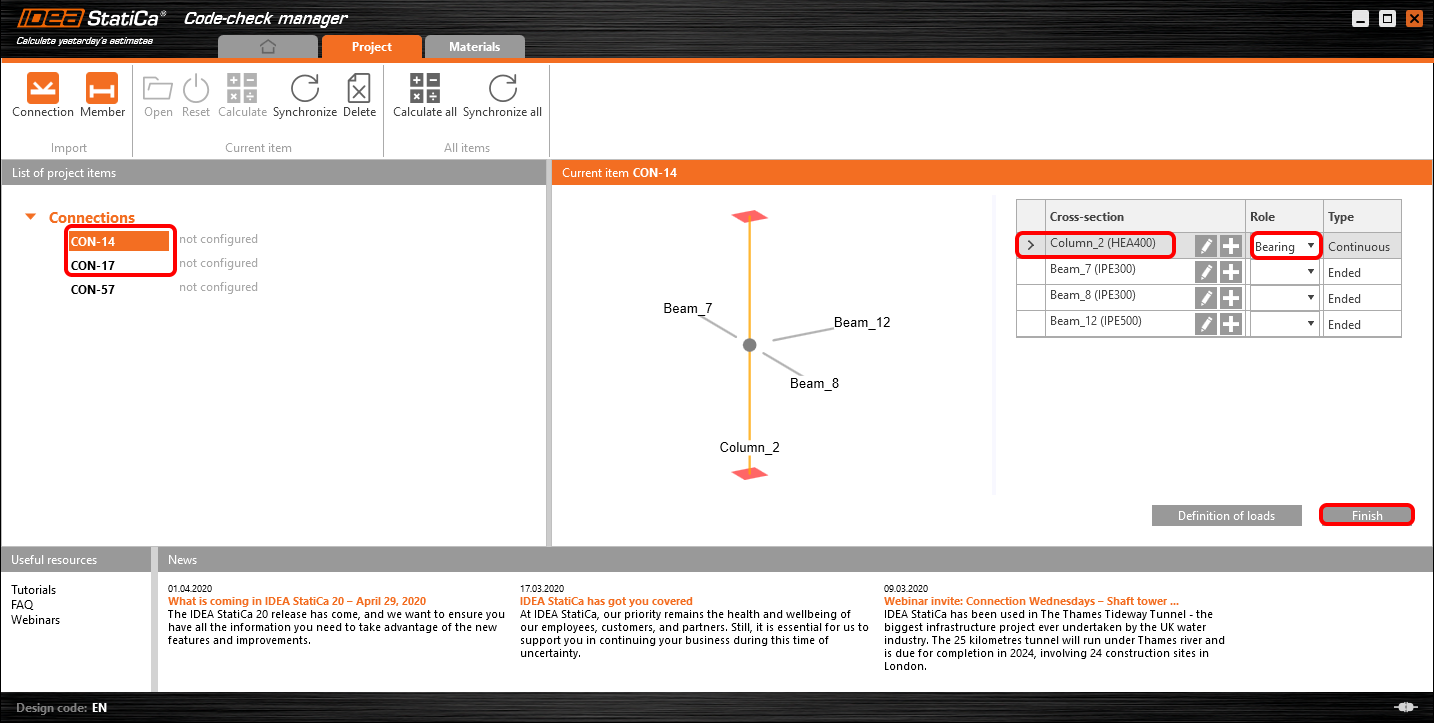Viewport: 1434px width, 723px height.
Task: Click the Finish button
Action: 1367,516
